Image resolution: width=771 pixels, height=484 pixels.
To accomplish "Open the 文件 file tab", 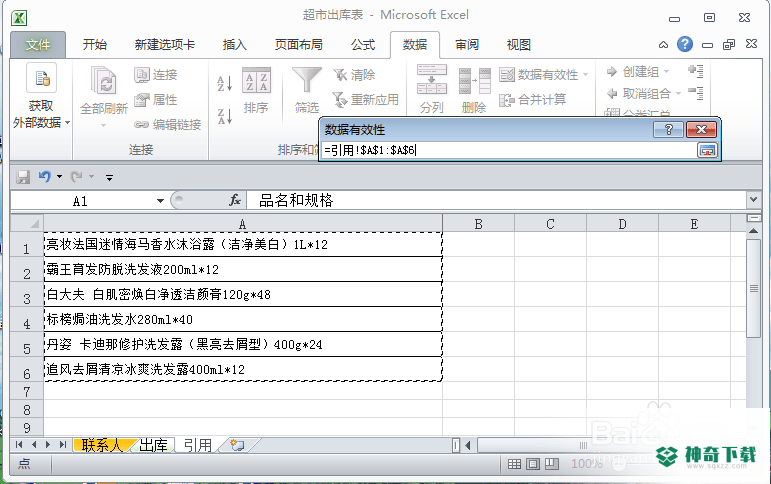I will point(38,45).
